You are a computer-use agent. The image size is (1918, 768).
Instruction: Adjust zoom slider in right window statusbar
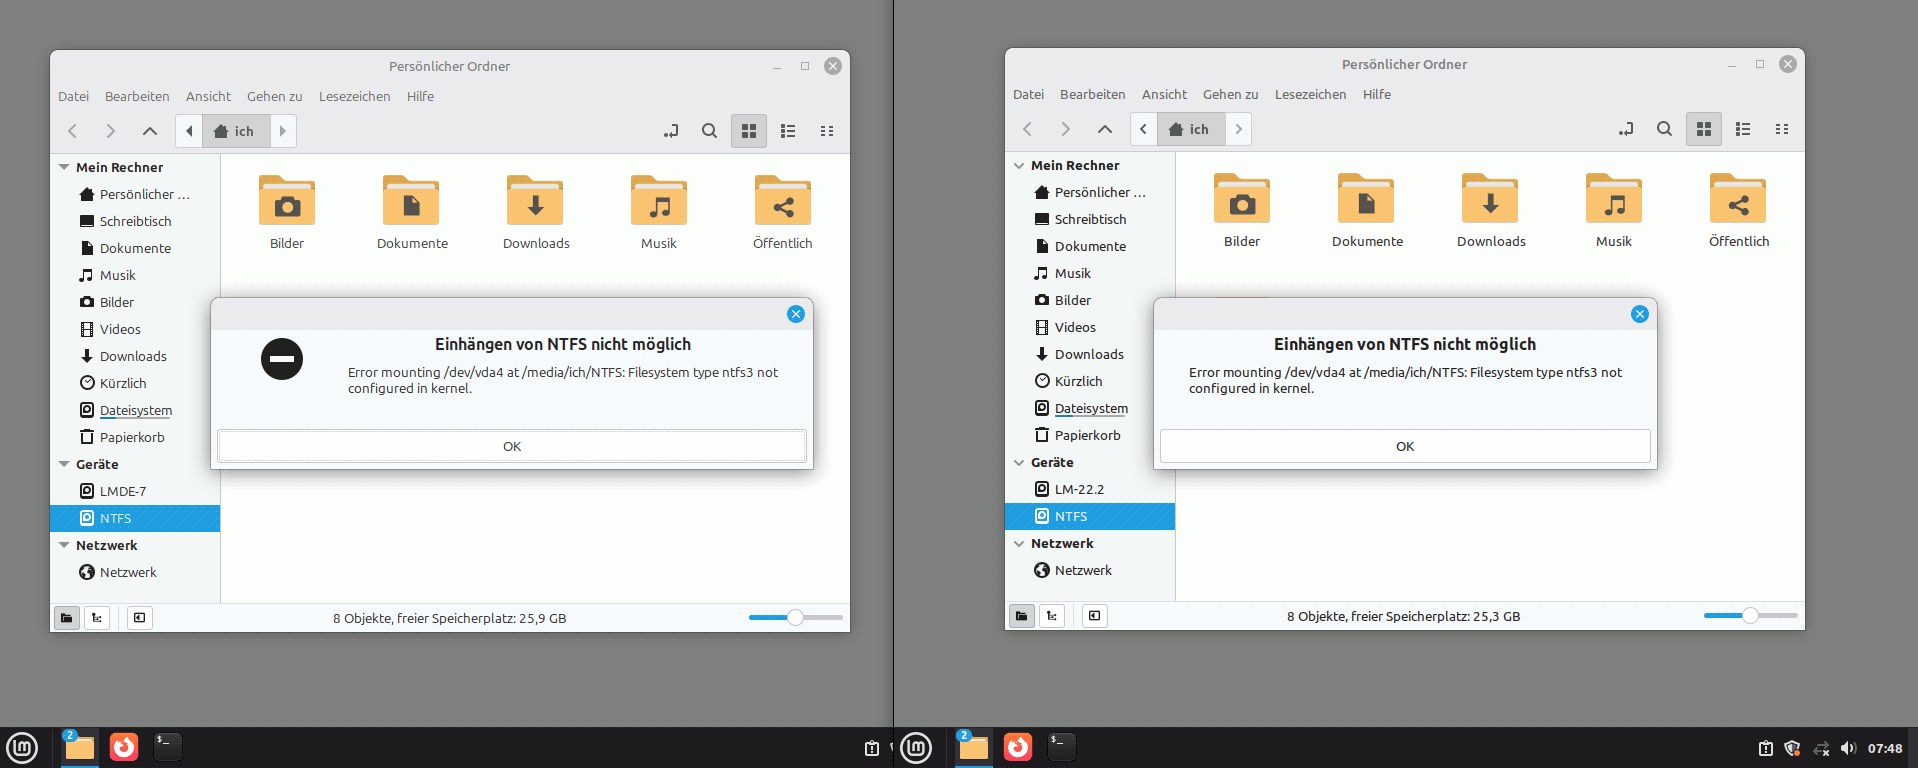pos(1751,616)
